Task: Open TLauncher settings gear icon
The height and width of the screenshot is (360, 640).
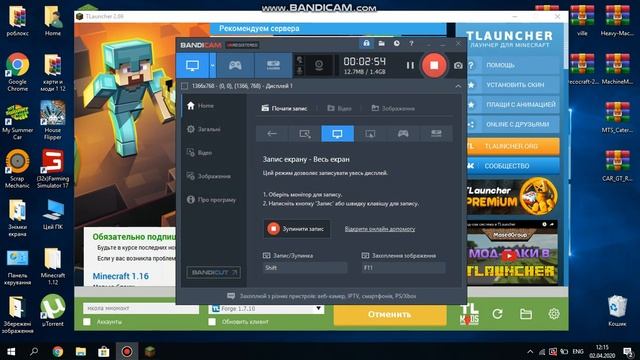Action: tap(554, 314)
